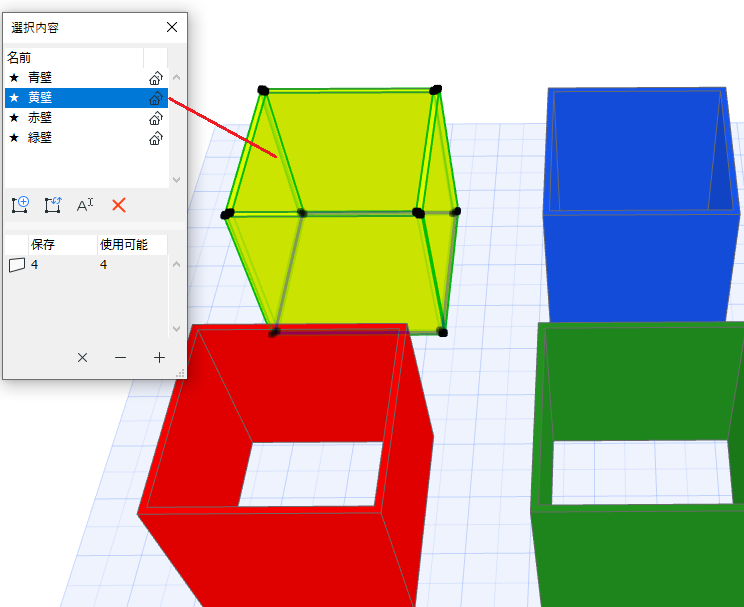Click name list scroll down arrow
The image size is (744, 607).
[x=177, y=180]
